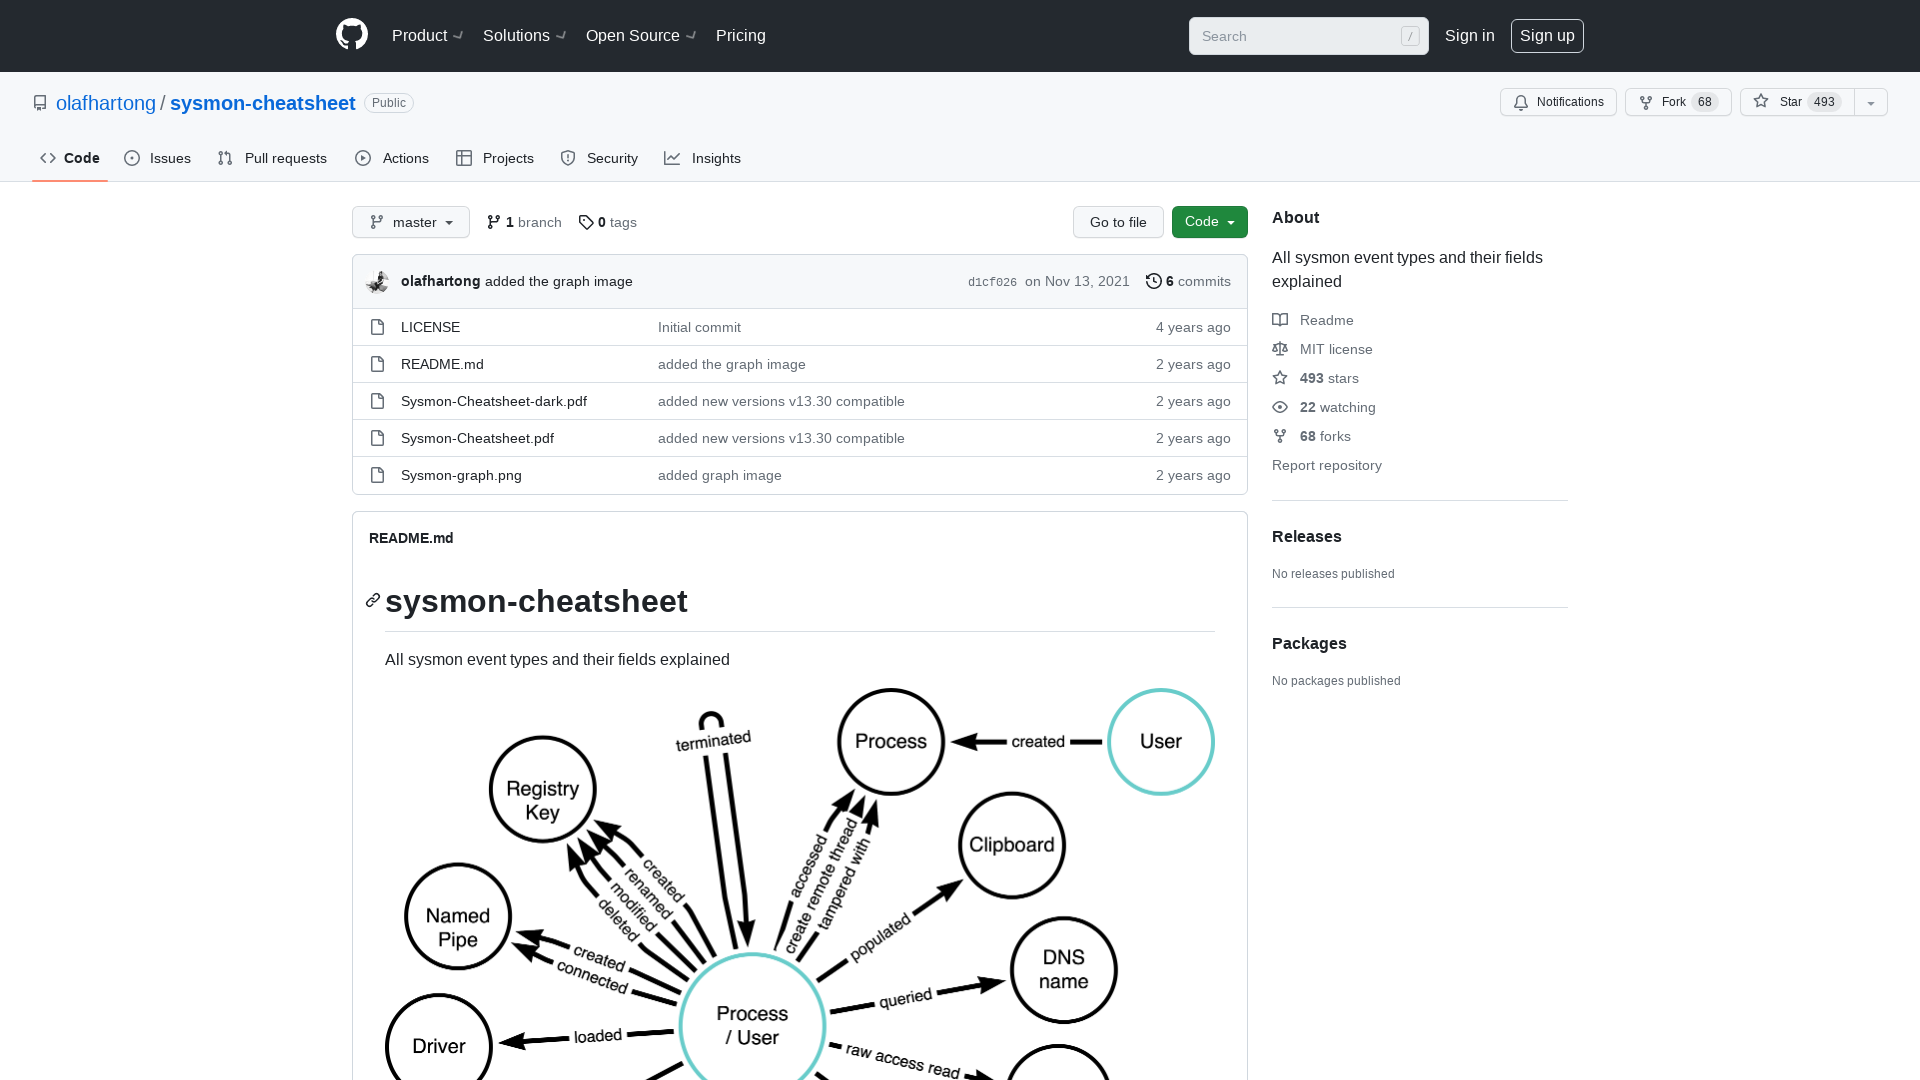This screenshot has width=1920, height=1080.
Task: Click the star icon in Star button
Action: 1761,101
